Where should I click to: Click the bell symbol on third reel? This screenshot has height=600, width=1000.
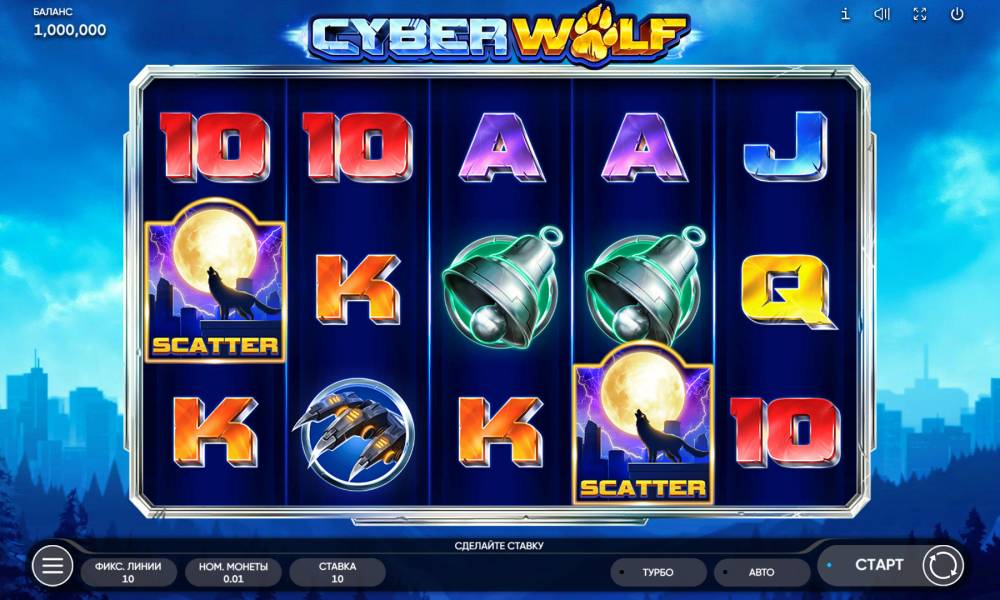point(502,287)
